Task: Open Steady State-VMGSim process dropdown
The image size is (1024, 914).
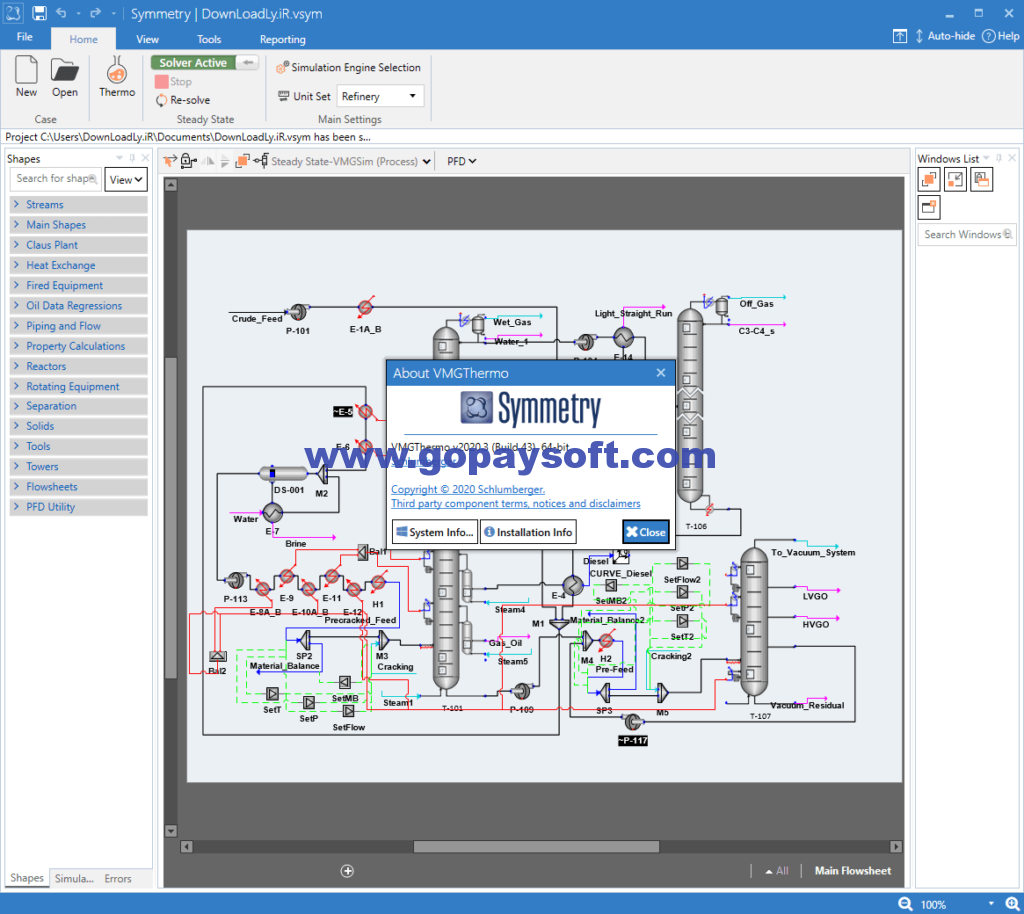Action: [x=351, y=161]
